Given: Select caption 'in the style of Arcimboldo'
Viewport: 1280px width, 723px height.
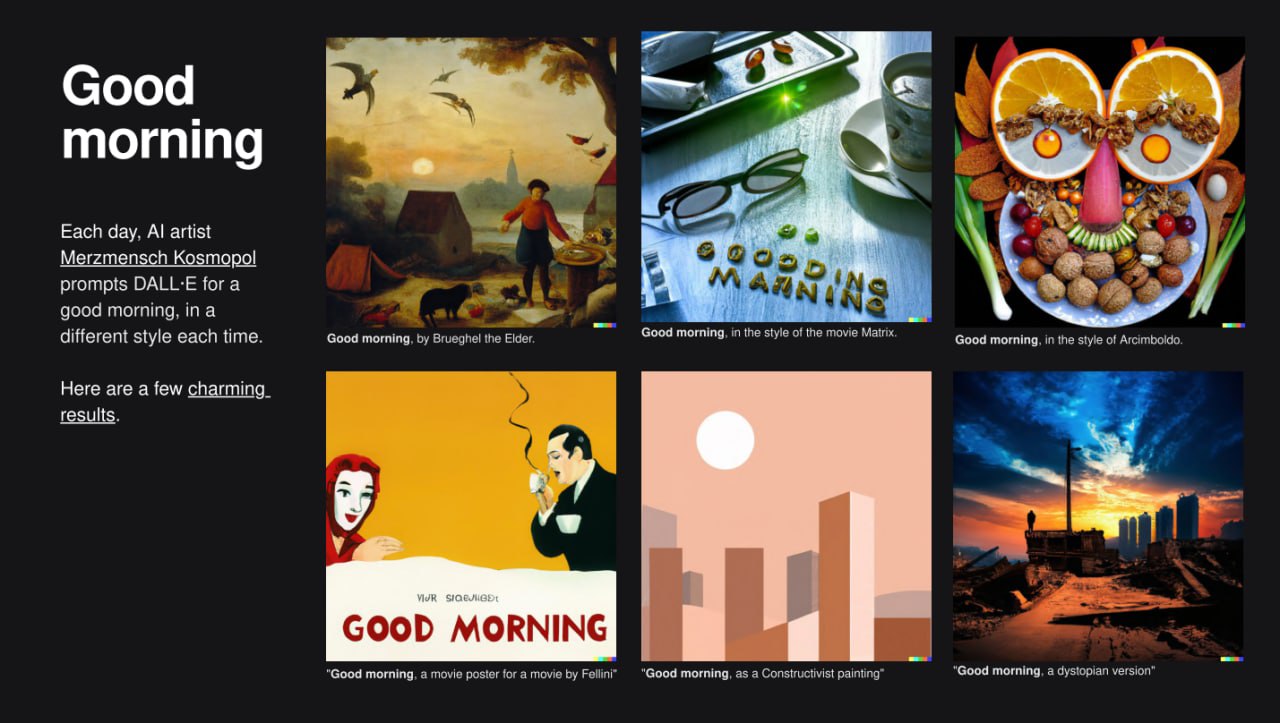Looking at the screenshot, I should point(1113,340).
